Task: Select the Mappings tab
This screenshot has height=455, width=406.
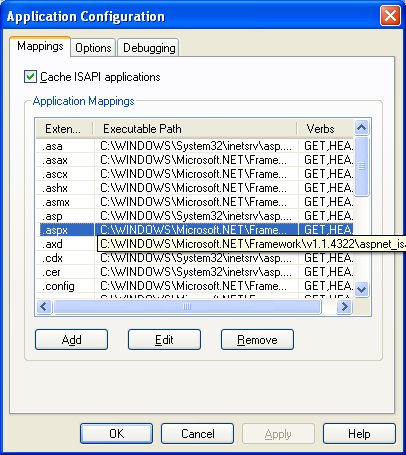Action: point(40,46)
